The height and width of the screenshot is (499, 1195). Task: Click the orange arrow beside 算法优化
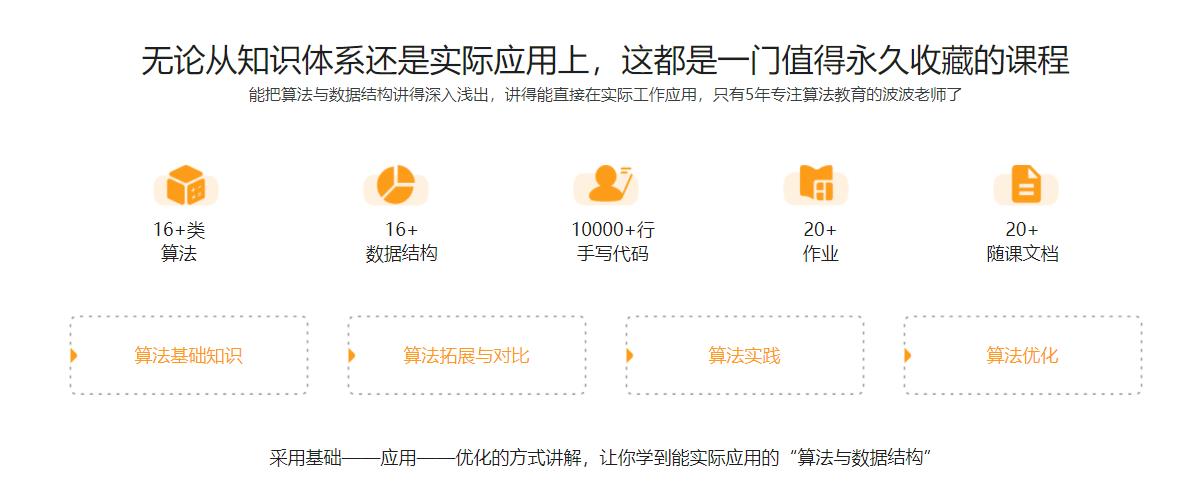pyautogui.click(x=908, y=355)
